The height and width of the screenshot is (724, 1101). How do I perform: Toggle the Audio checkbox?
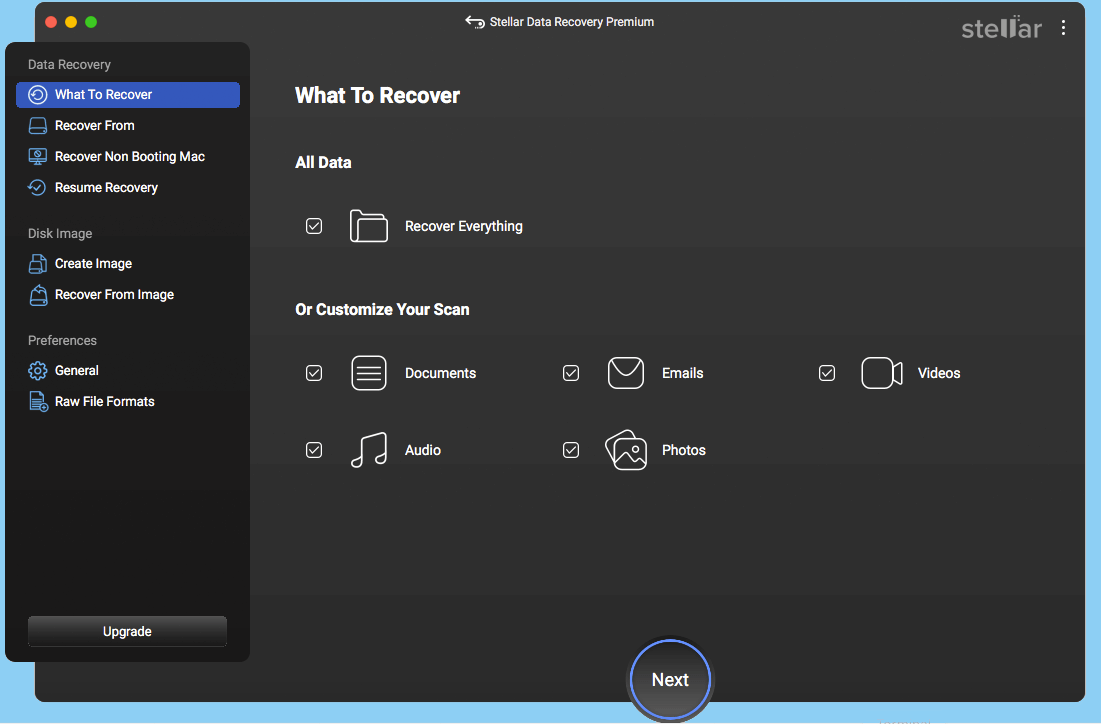coord(314,450)
